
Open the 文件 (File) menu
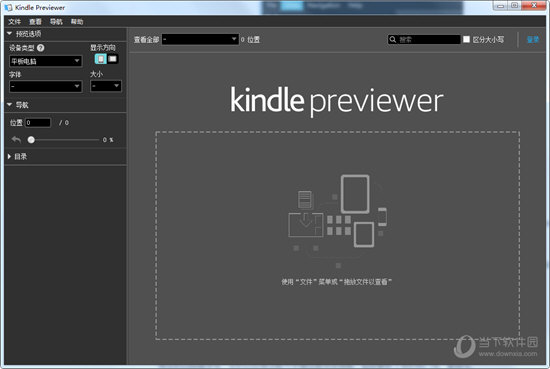pos(15,22)
